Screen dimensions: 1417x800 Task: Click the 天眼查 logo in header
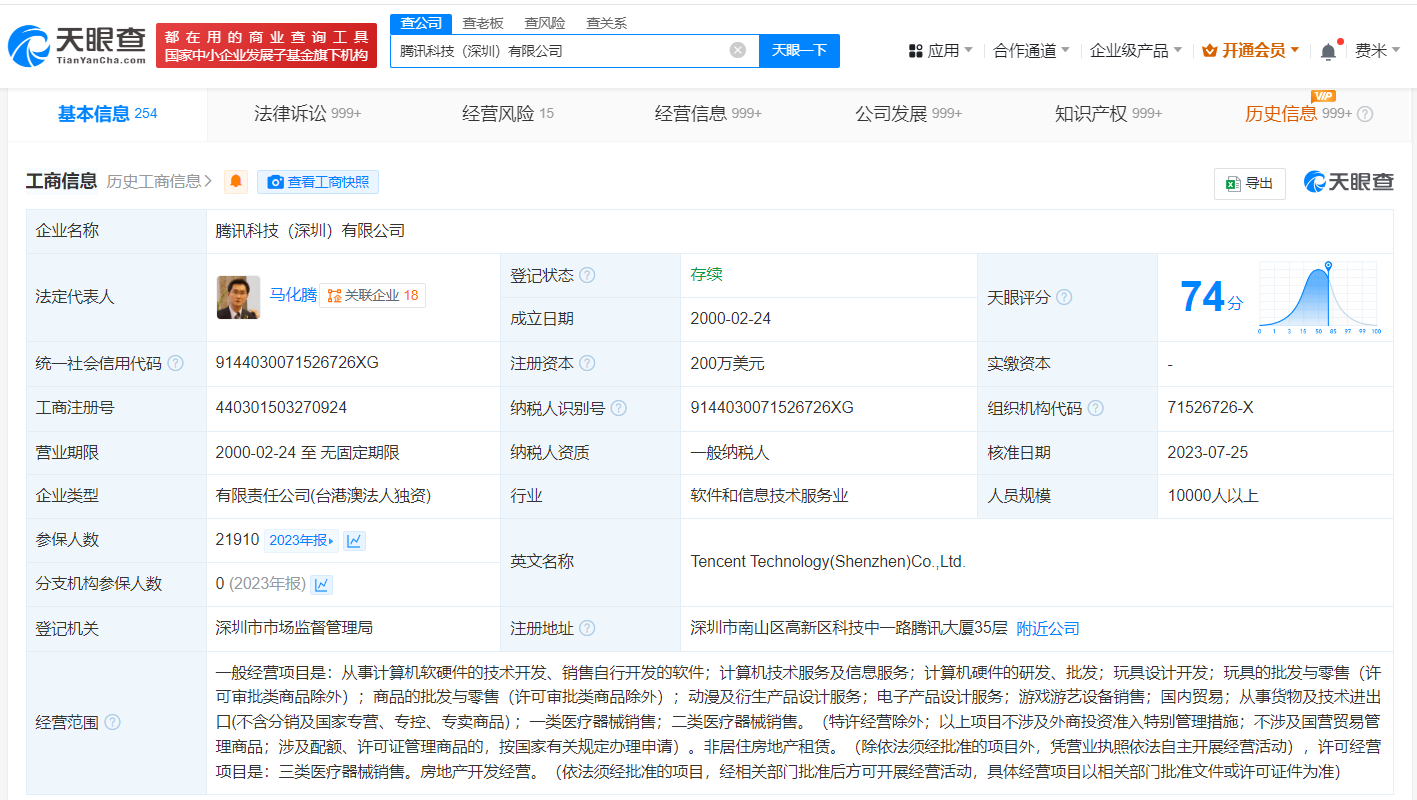pos(77,45)
